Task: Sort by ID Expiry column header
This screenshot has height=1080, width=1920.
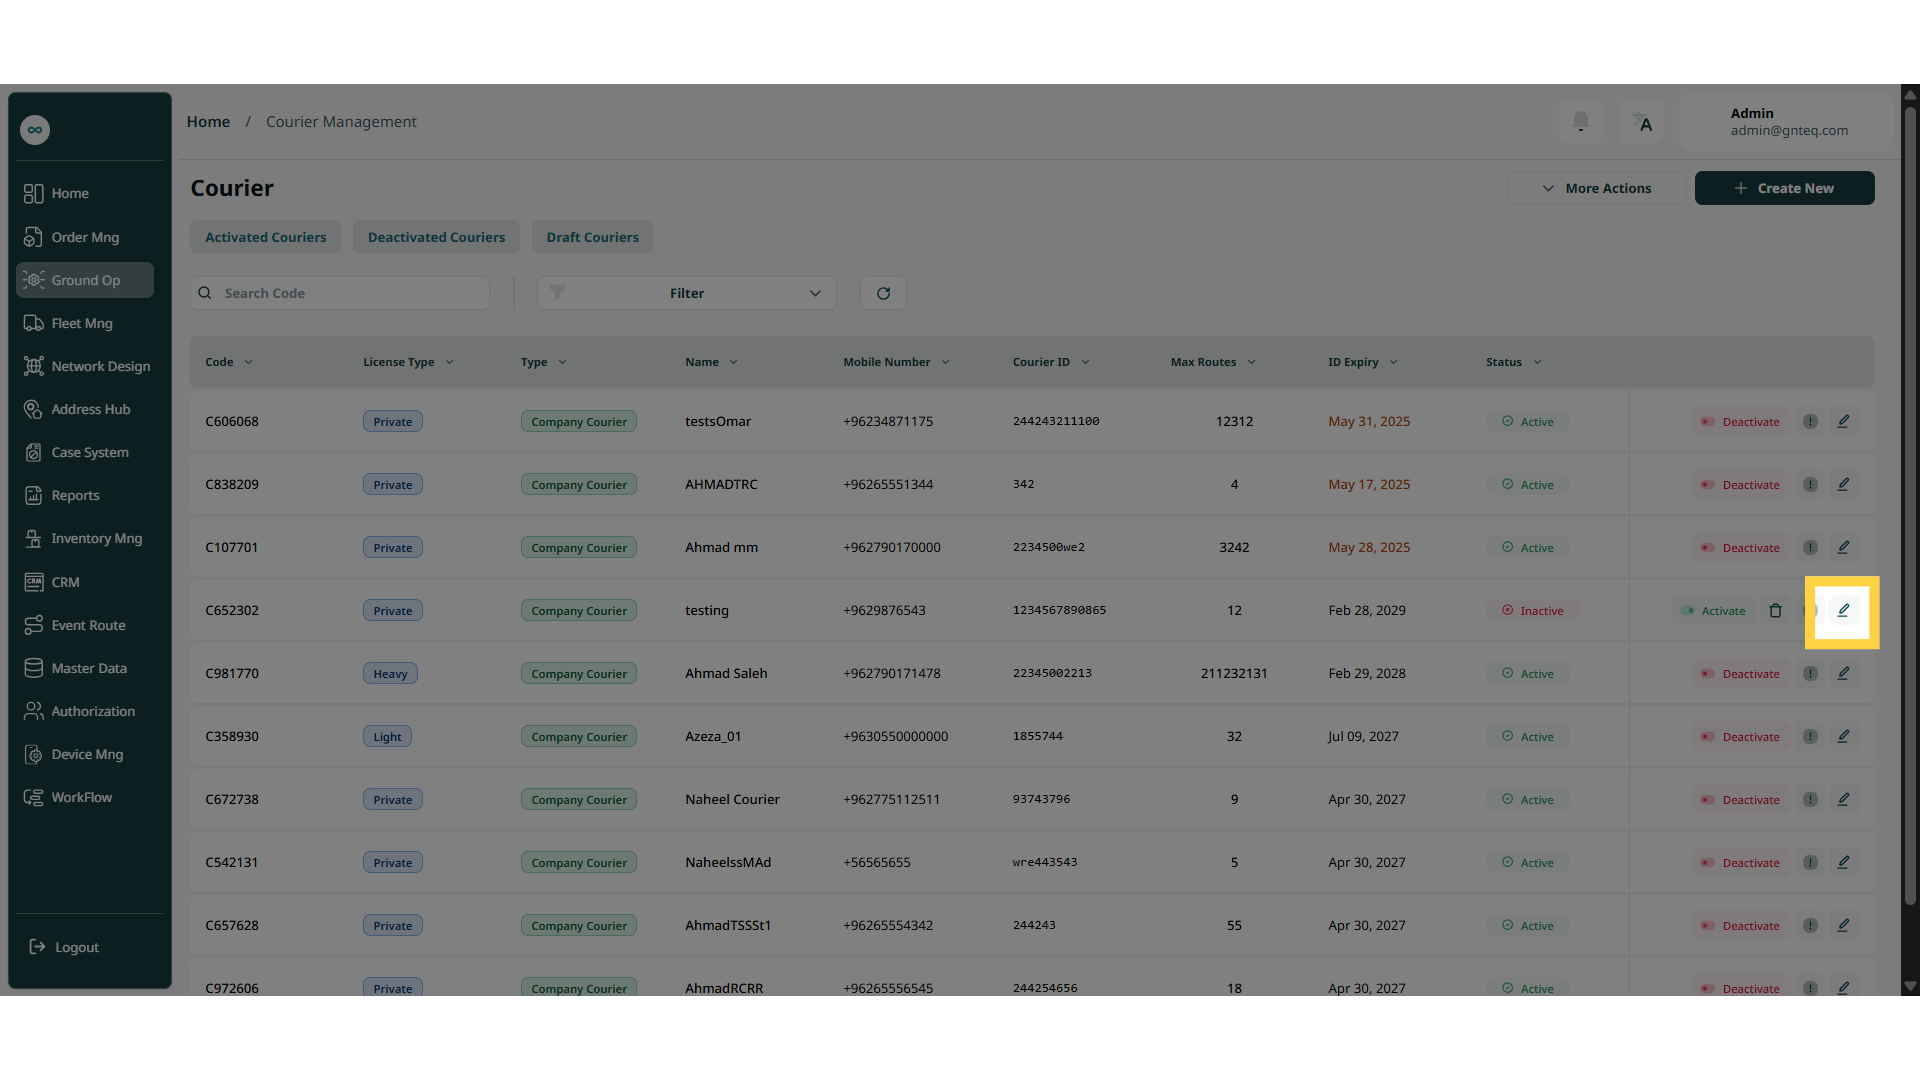Action: [1363, 362]
